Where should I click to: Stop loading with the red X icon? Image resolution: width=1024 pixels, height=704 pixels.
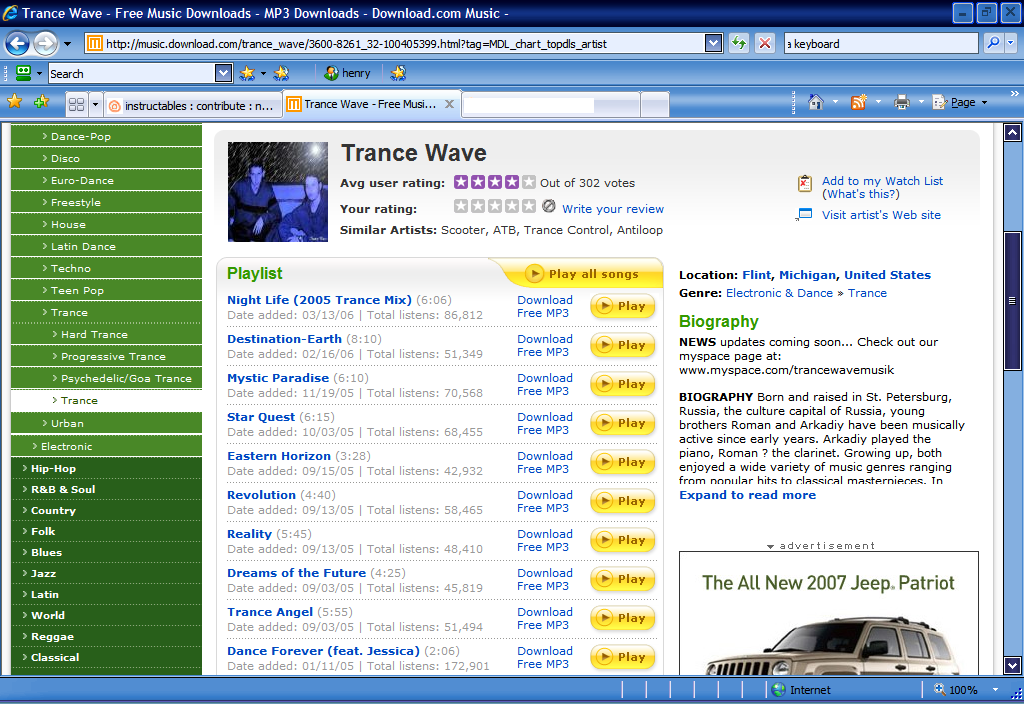[764, 43]
